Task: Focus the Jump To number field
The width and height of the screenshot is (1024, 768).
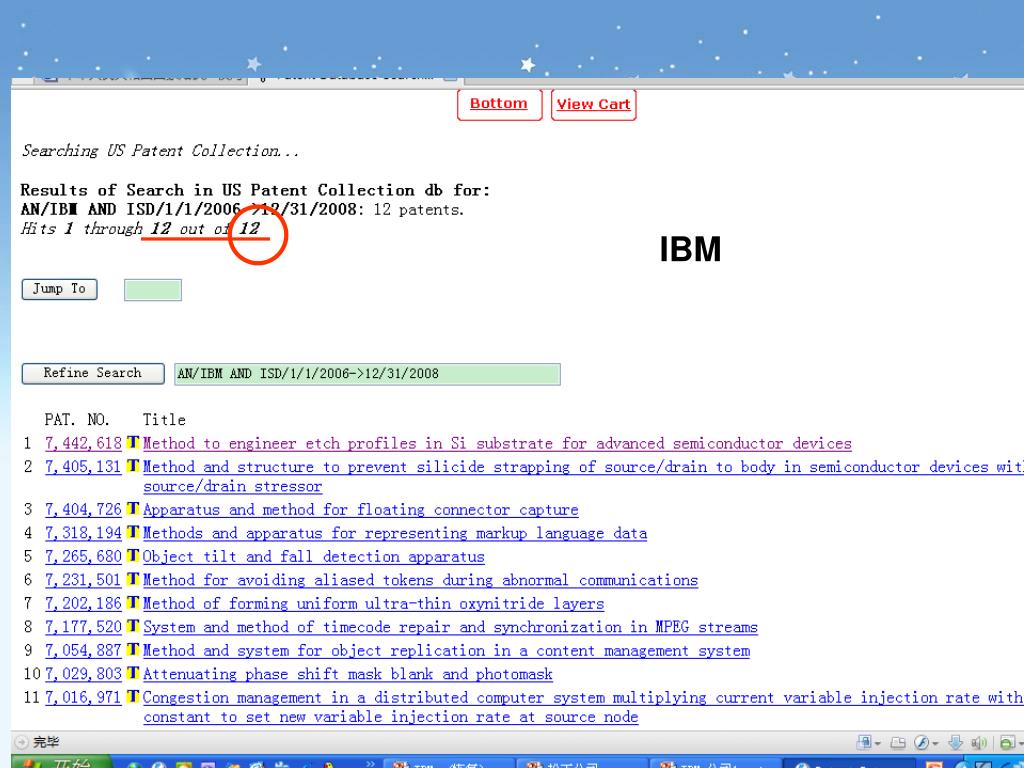Action: (153, 290)
